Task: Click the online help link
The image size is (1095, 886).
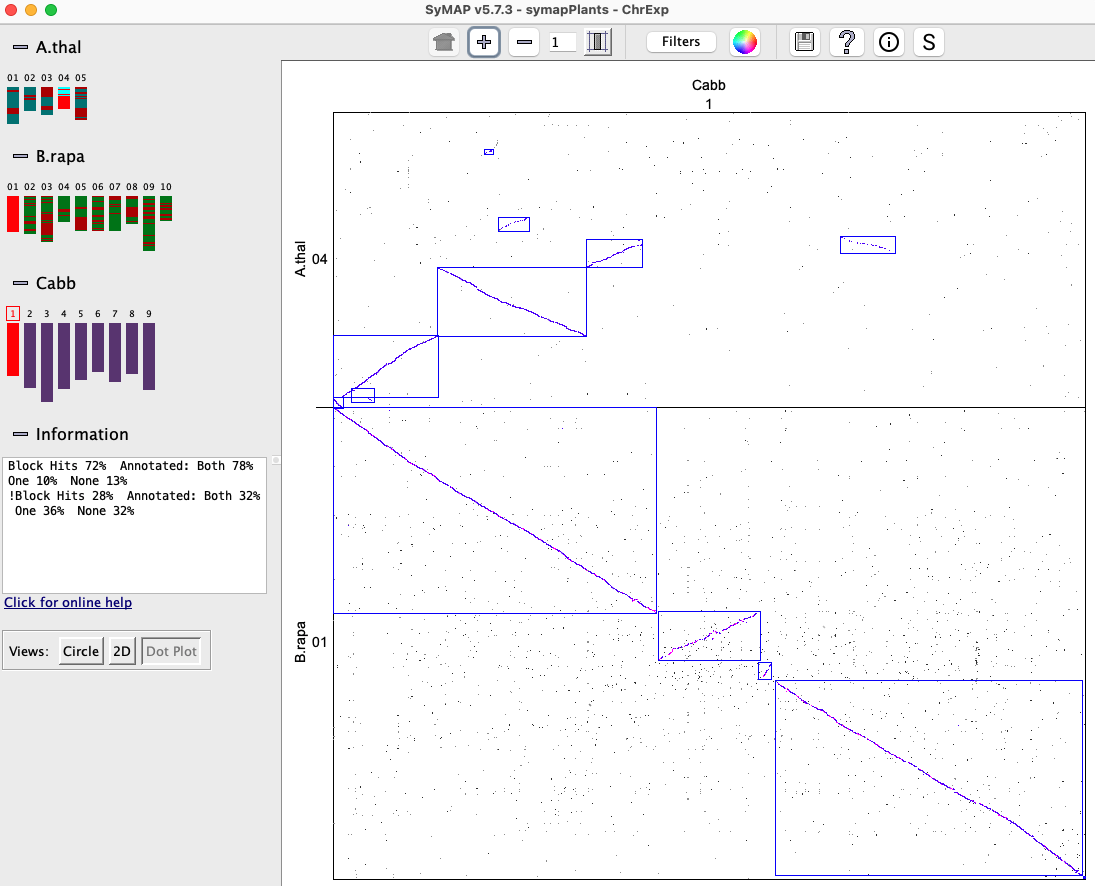Action: pos(68,603)
